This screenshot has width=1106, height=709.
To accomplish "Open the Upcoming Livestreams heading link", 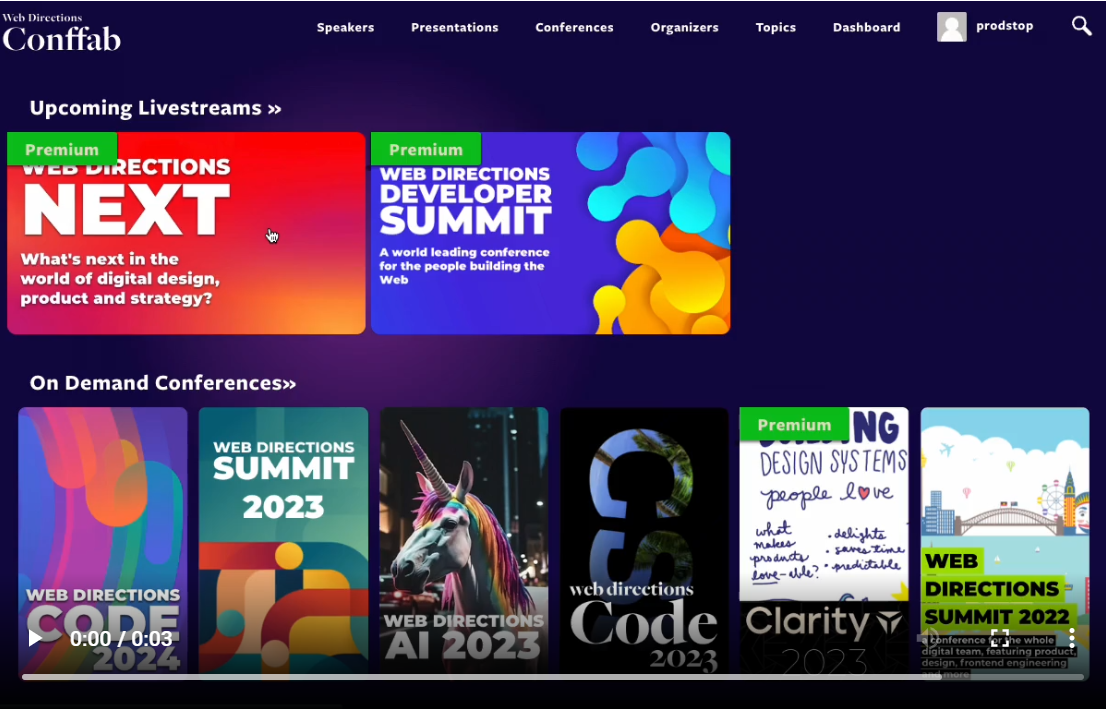I will click(x=155, y=108).
